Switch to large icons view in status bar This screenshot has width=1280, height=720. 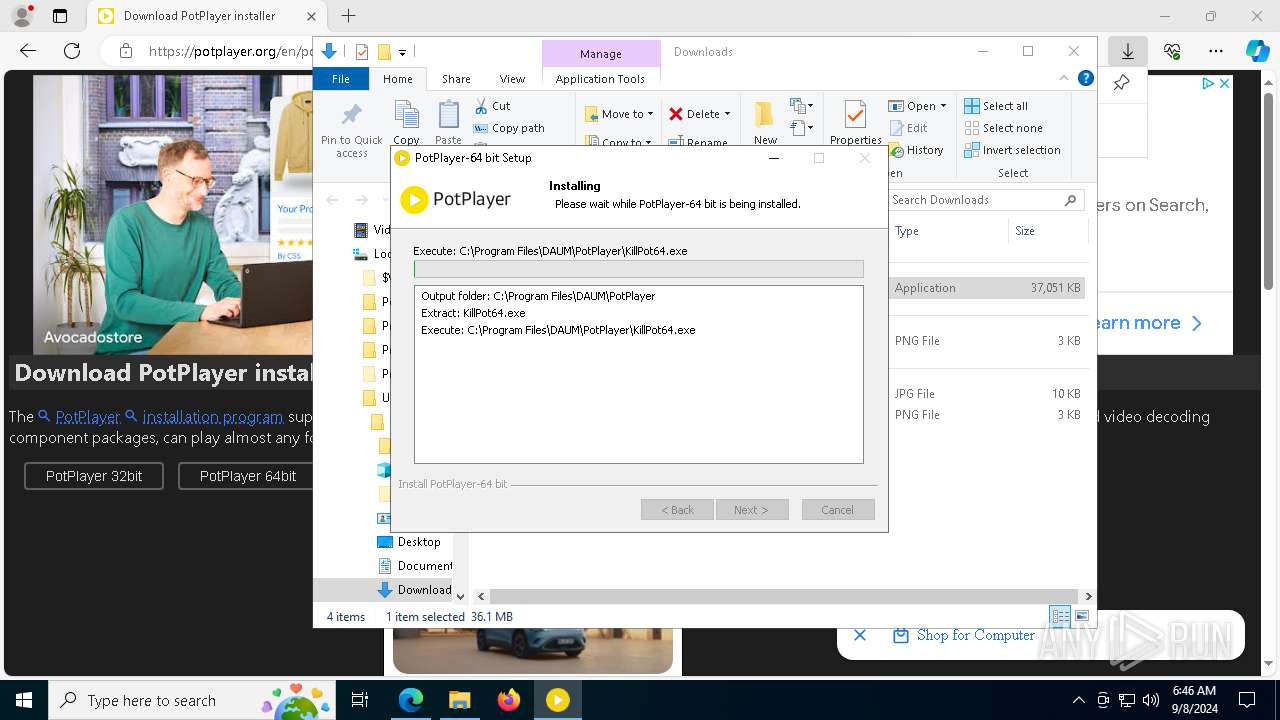click(1081, 617)
